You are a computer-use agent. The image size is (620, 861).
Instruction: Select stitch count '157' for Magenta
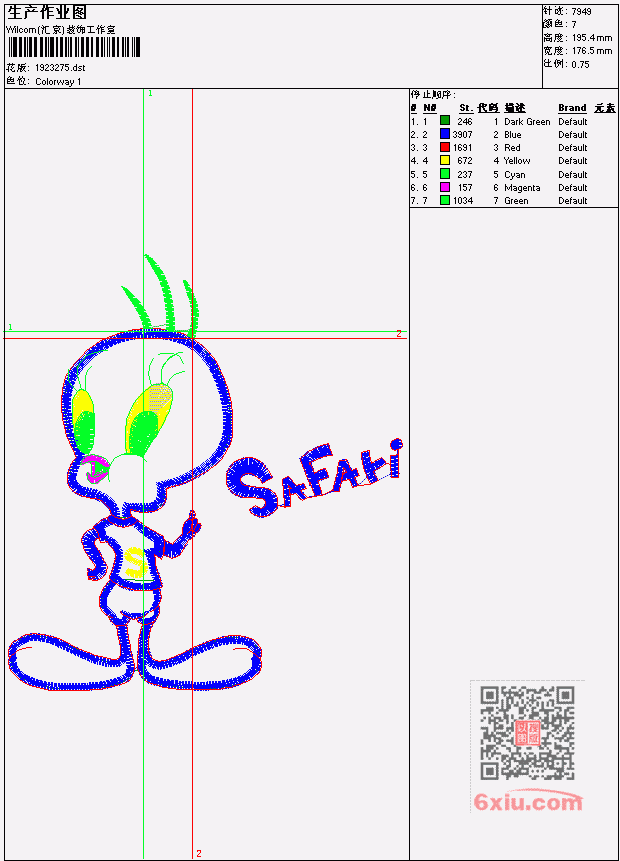465,188
